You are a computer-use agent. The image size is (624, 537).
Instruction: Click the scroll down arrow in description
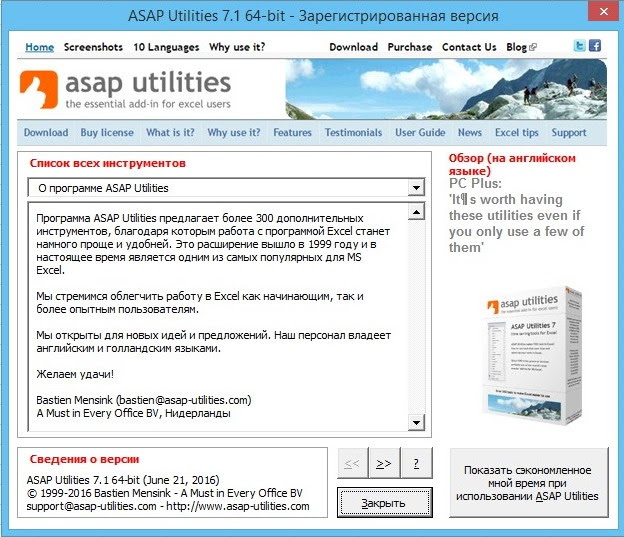(416, 422)
